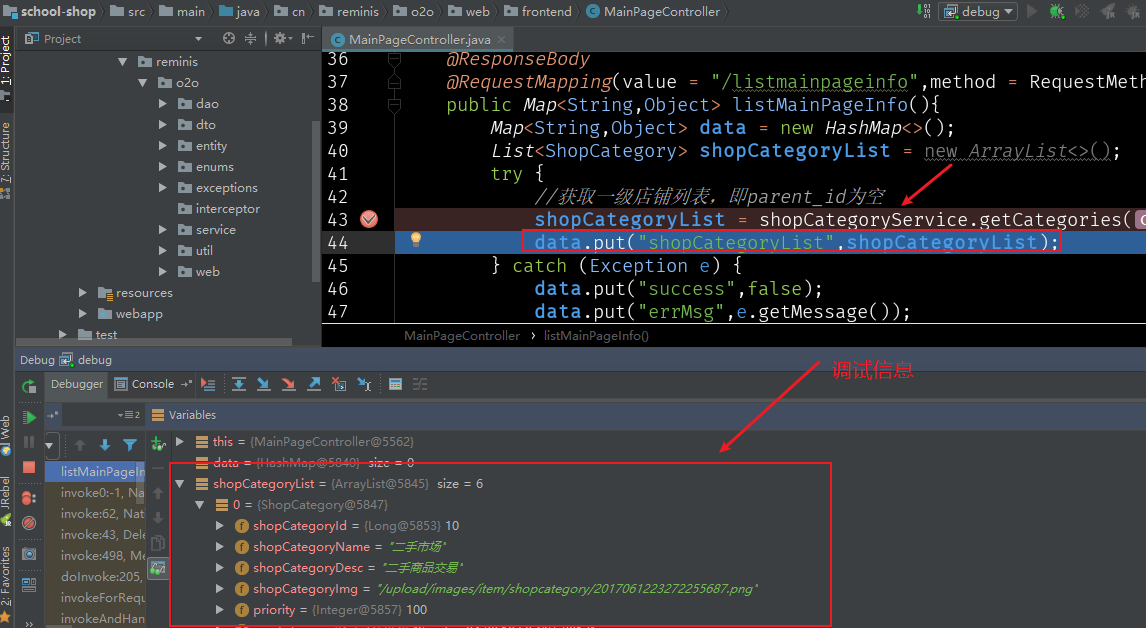Click MainPageController in the editor breadcrumb
Viewport: 1146px width, 628px height.
[x=462, y=336]
